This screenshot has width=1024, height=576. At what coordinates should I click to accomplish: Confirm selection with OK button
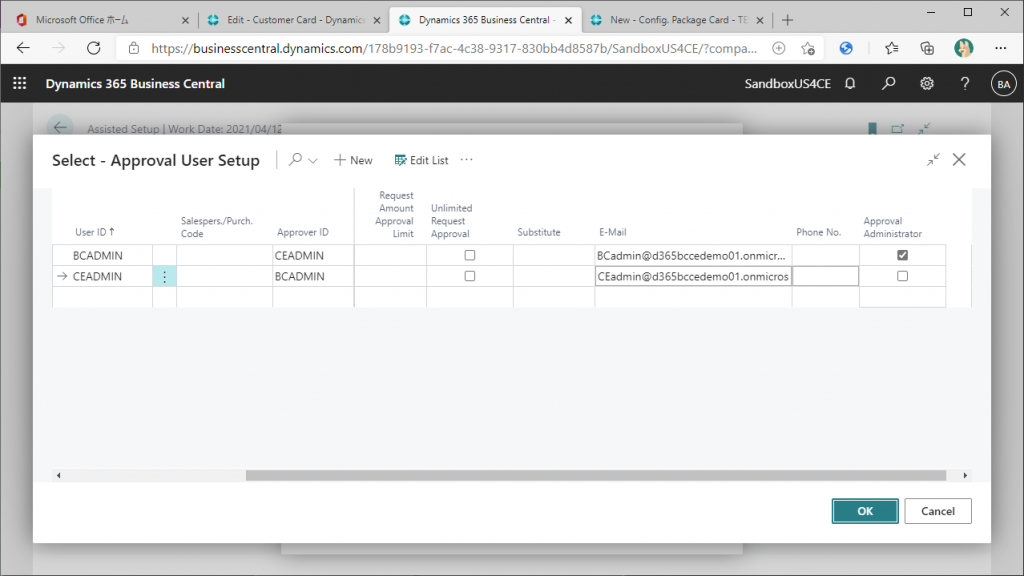865,511
